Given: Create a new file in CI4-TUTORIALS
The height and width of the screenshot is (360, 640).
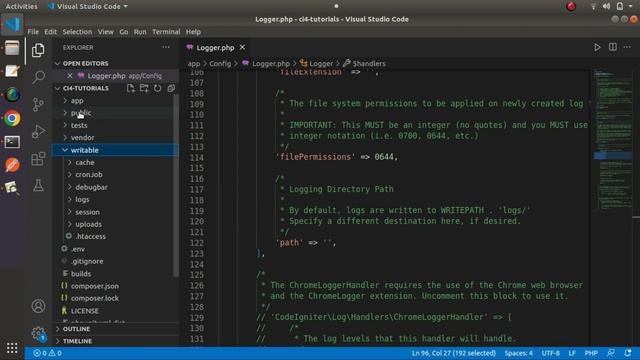Looking at the screenshot, I should [131, 88].
